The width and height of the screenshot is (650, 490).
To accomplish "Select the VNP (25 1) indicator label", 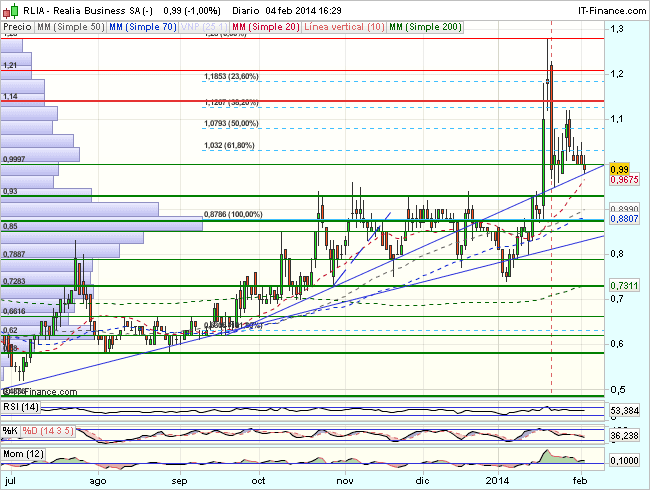I will click(204, 27).
